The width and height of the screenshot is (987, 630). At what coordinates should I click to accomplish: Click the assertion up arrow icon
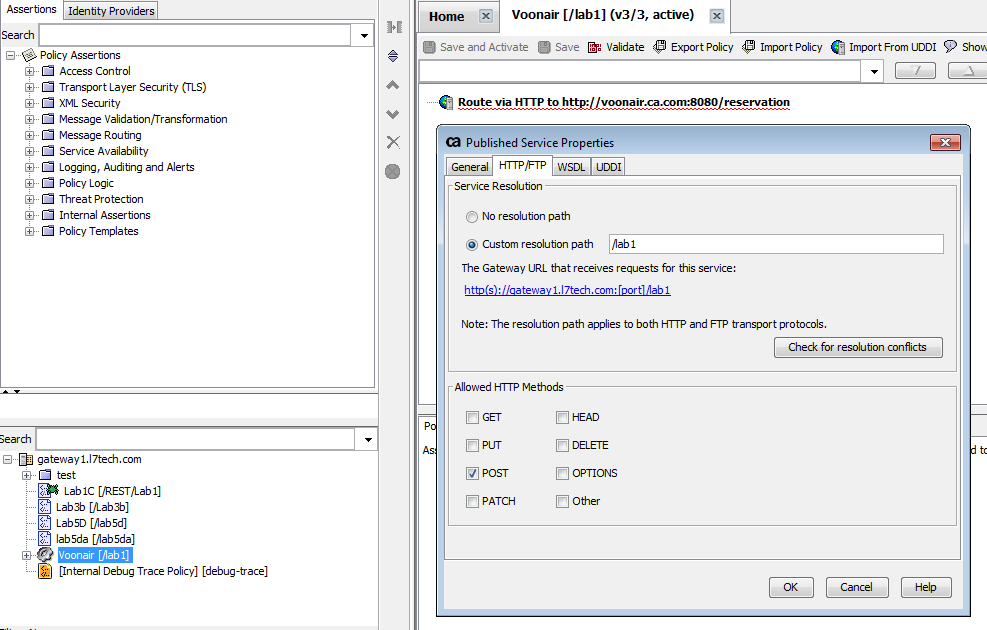(x=392, y=85)
